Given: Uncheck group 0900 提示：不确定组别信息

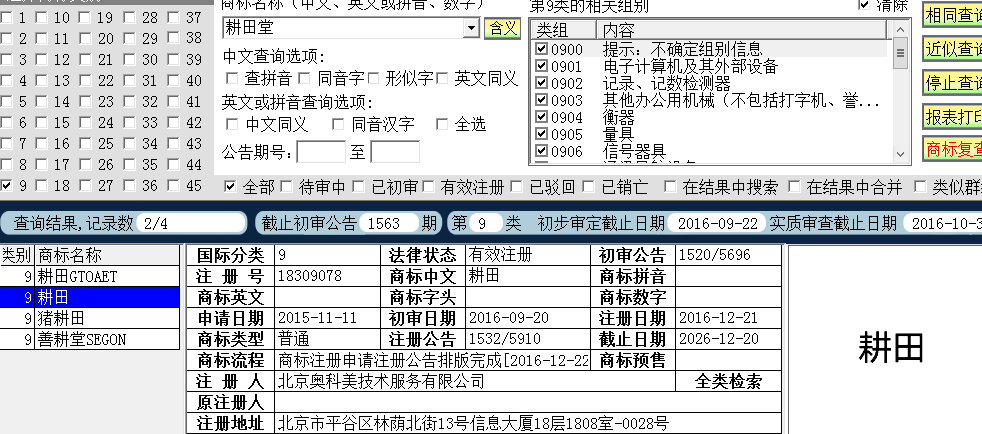Looking at the screenshot, I should pyautogui.click(x=542, y=49).
